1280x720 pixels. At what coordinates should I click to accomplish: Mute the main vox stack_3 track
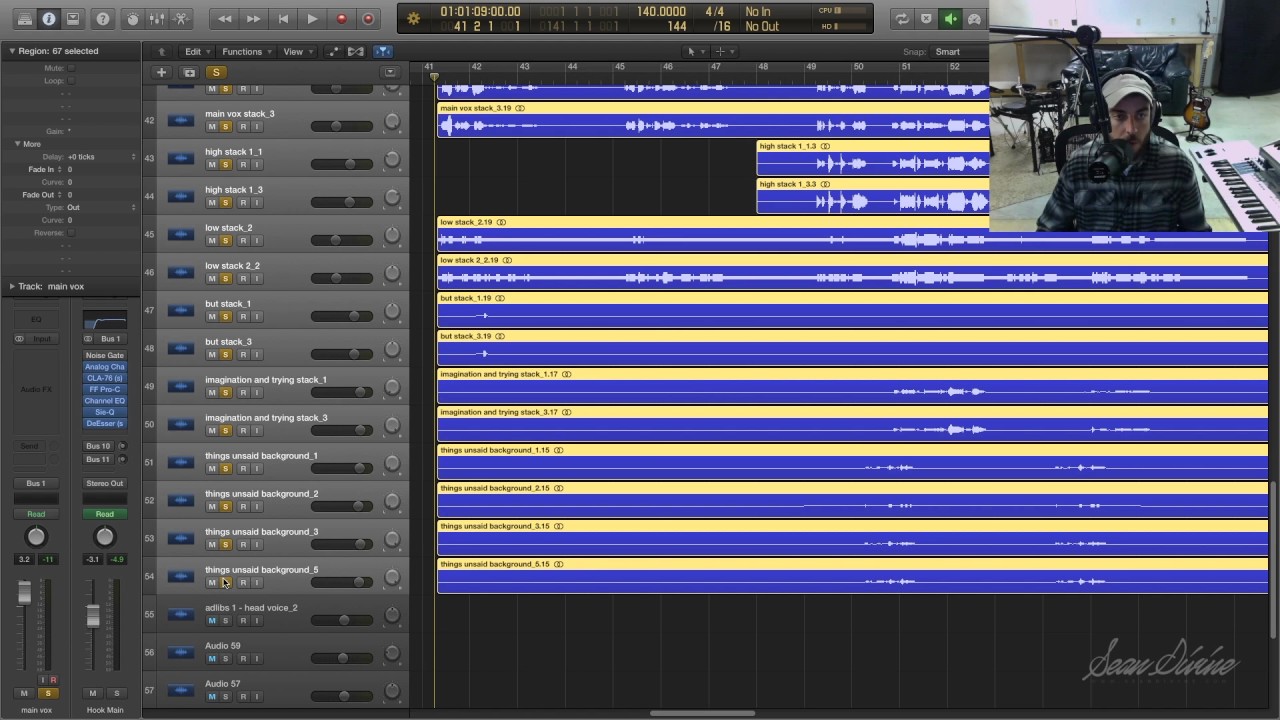pos(211,127)
